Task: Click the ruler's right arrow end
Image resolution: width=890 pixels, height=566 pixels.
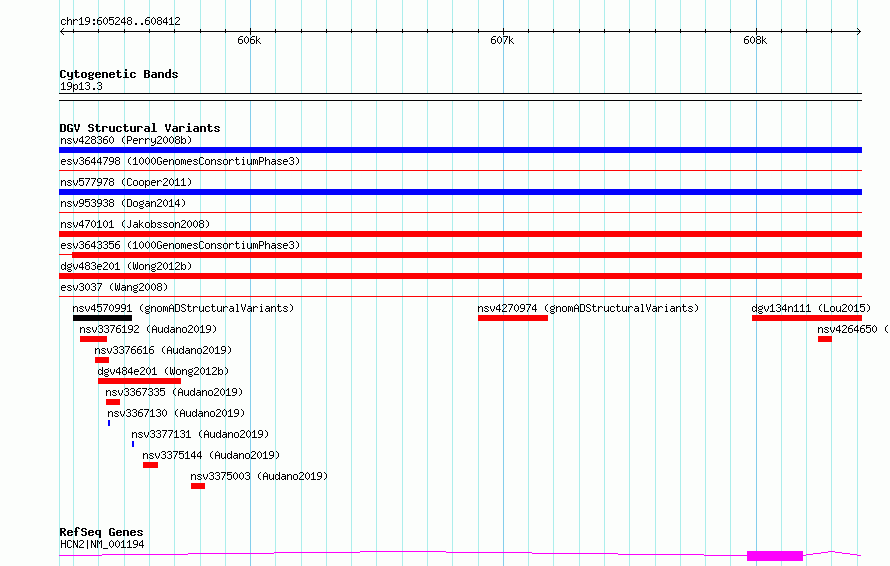Action: point(859,31)
